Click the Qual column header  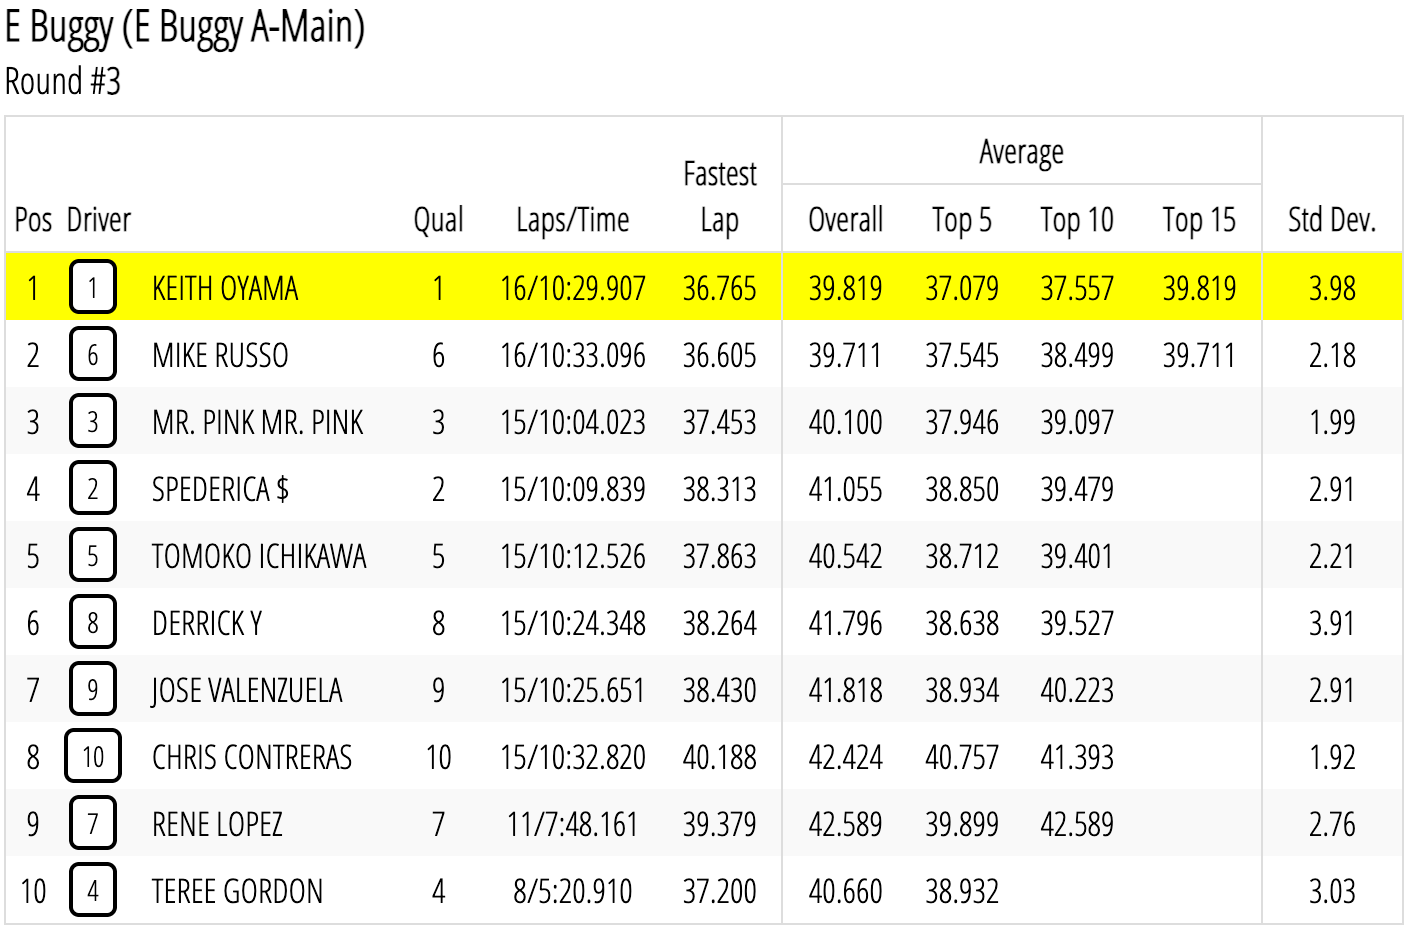click(439, 220)
